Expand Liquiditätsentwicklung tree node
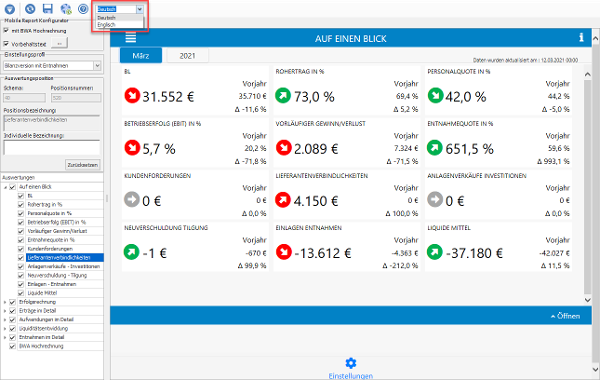The image size is (600, 380). pos(5,329)
